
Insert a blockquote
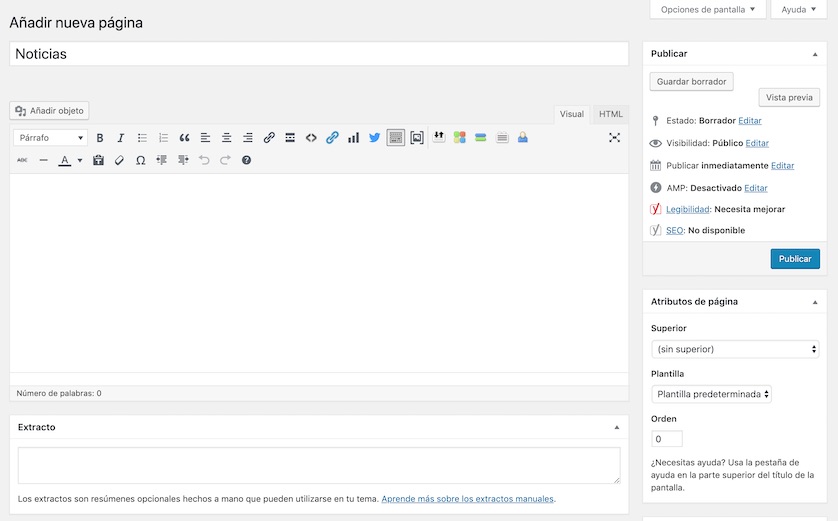[184, 138]
